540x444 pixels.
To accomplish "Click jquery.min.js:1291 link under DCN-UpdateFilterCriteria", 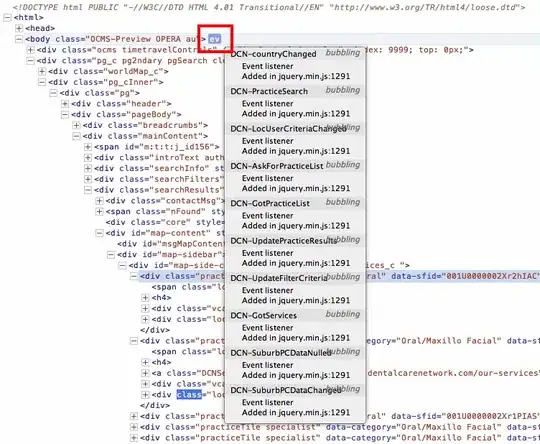I will point(314,301).
